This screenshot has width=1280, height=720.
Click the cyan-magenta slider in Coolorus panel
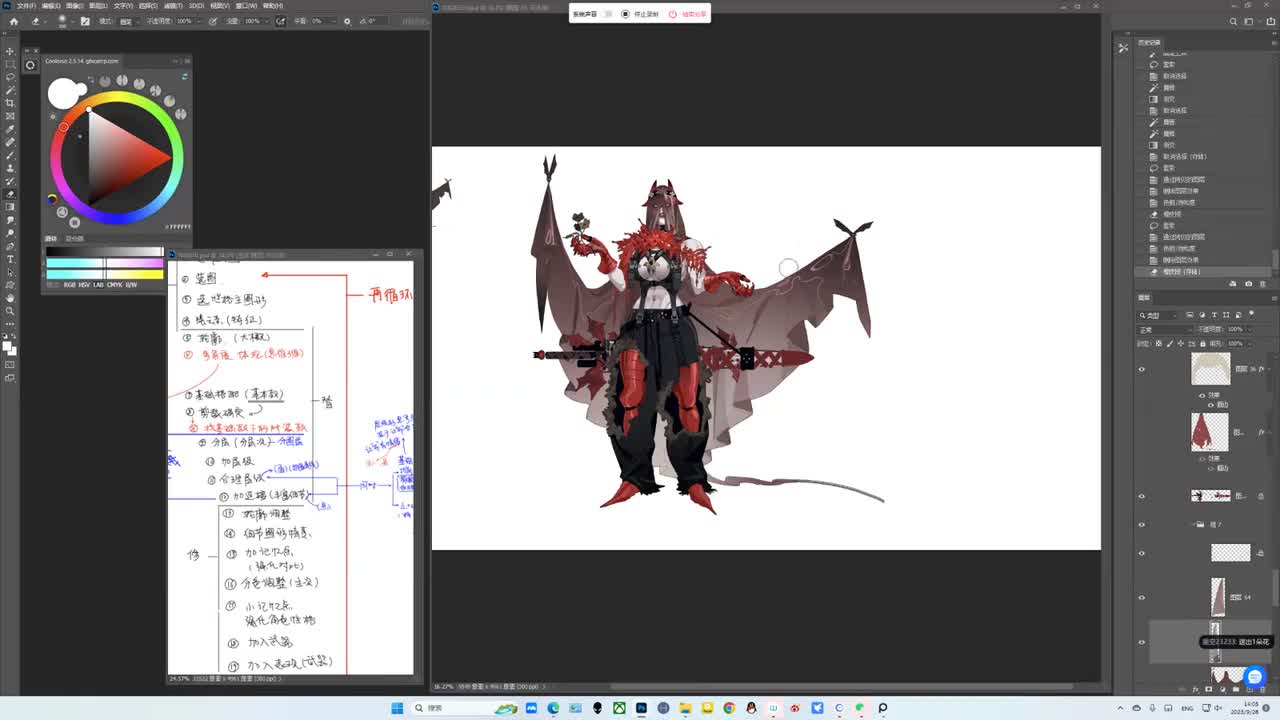coord(104,263)
